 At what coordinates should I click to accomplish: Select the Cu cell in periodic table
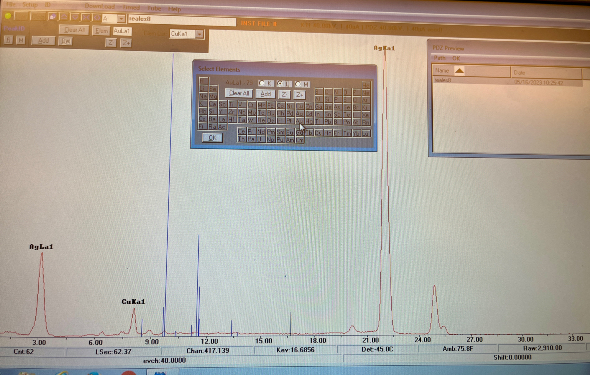(x=300, y=106)
